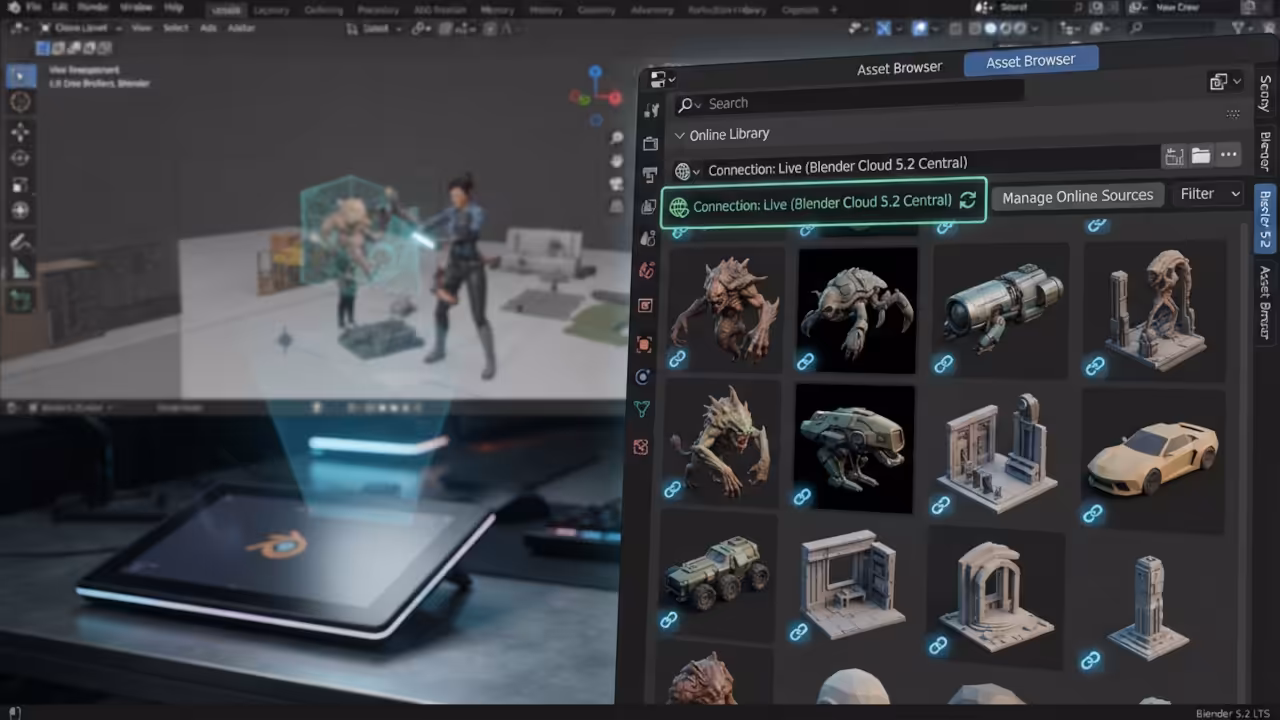1280x720 pixels.
Task: Open the editor type dropdown in Asset Browser
Action: [x=663, y=79]
